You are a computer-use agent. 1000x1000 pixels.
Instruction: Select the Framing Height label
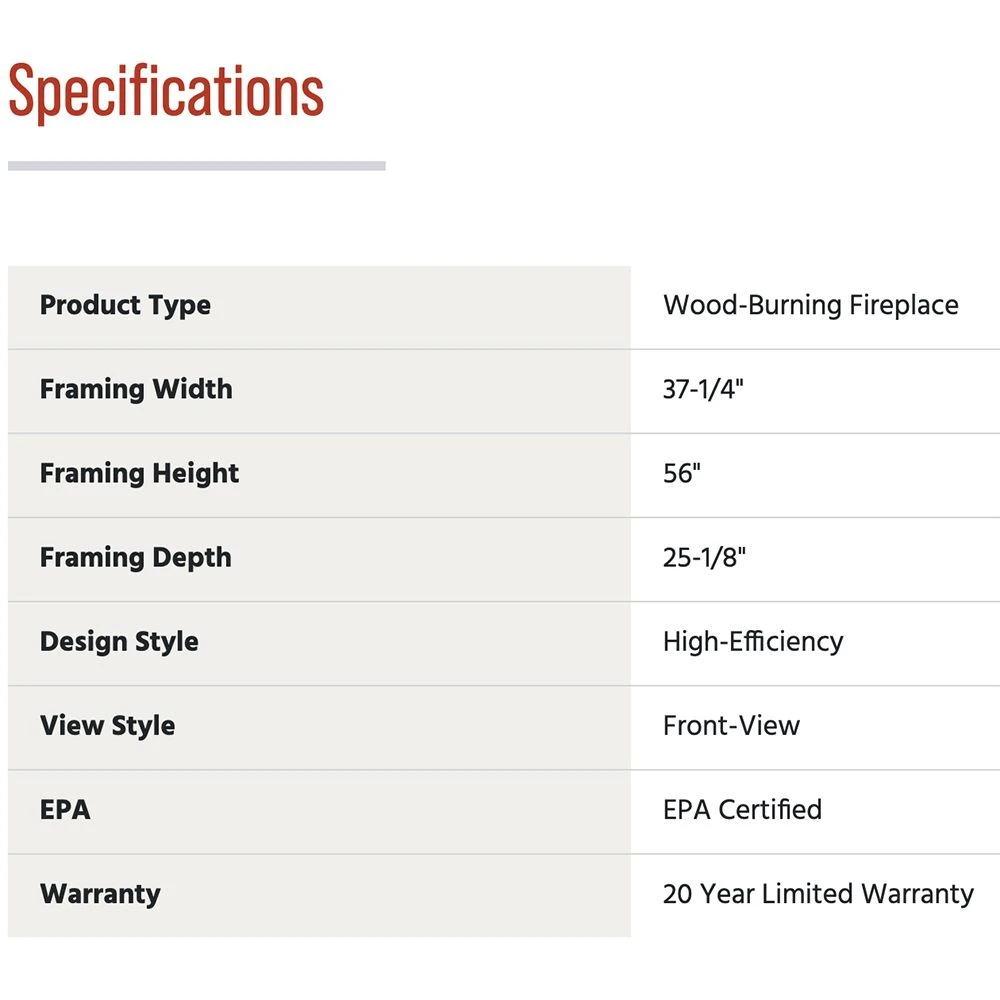[x=139, y=473]
